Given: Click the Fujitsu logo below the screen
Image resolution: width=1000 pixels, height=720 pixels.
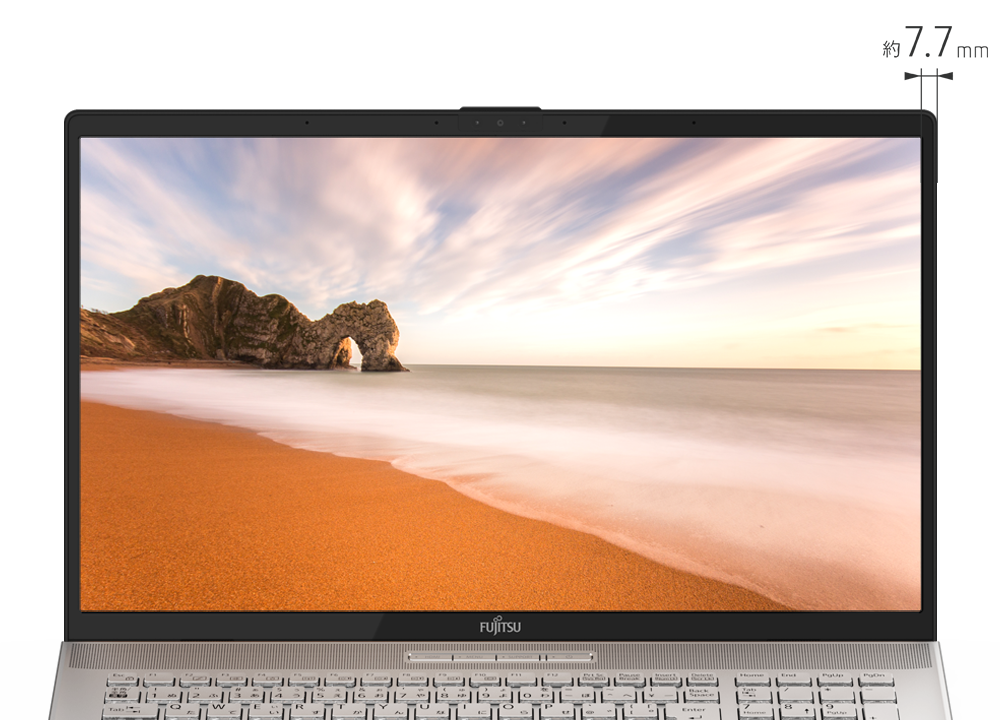Looking at the screenshot, I should [x=500, y=627].
